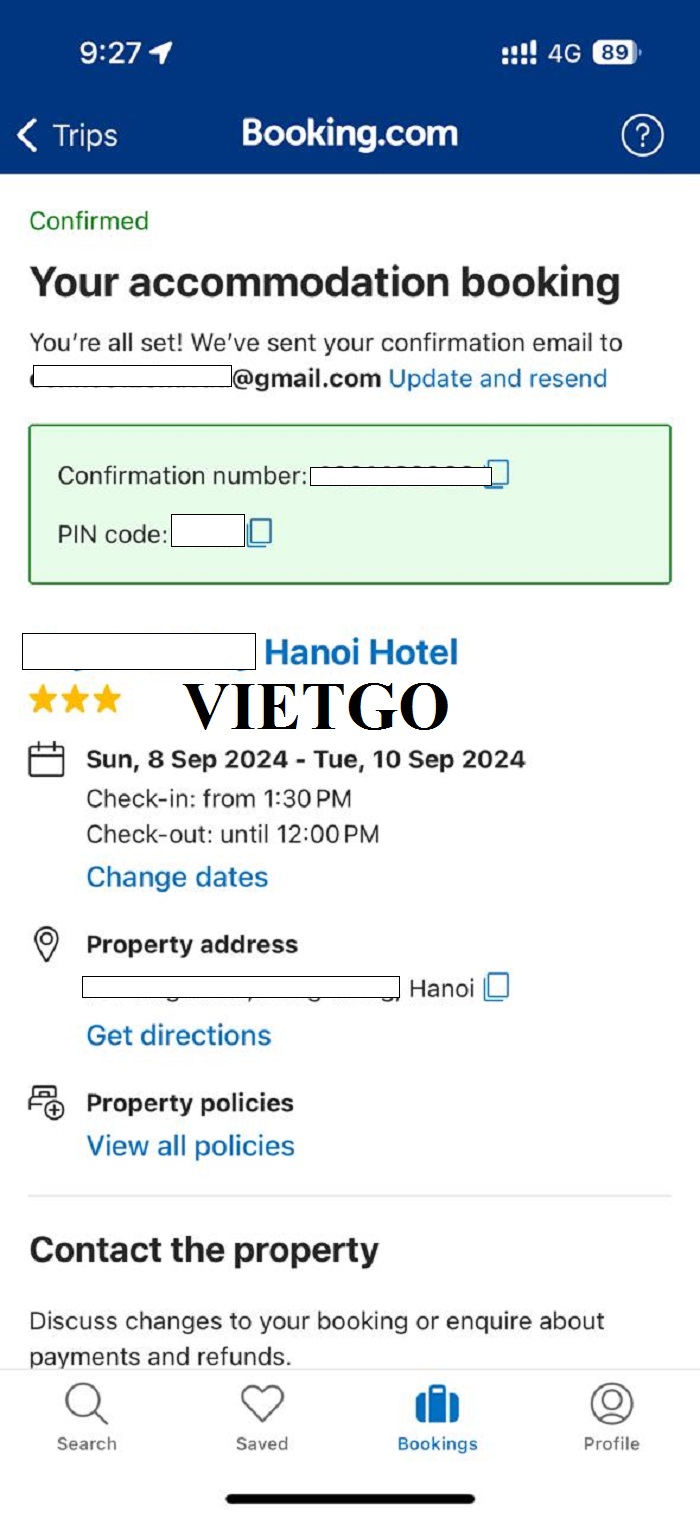The width and height of the screenshot is (700, 1518).
Task: Tap the Booking.com header logo
Action: 350,134
